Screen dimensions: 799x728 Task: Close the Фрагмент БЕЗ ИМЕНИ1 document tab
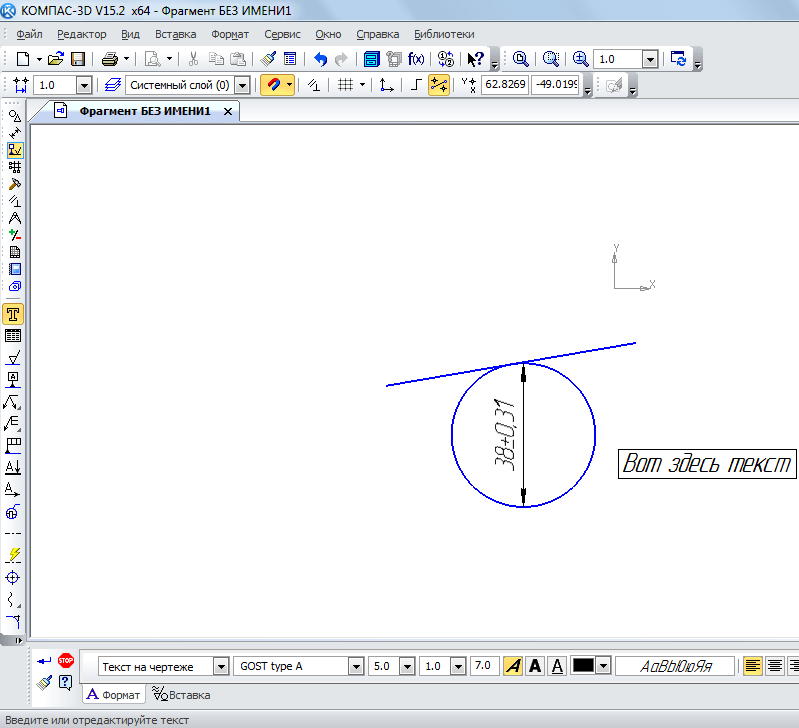click(228, 111)
